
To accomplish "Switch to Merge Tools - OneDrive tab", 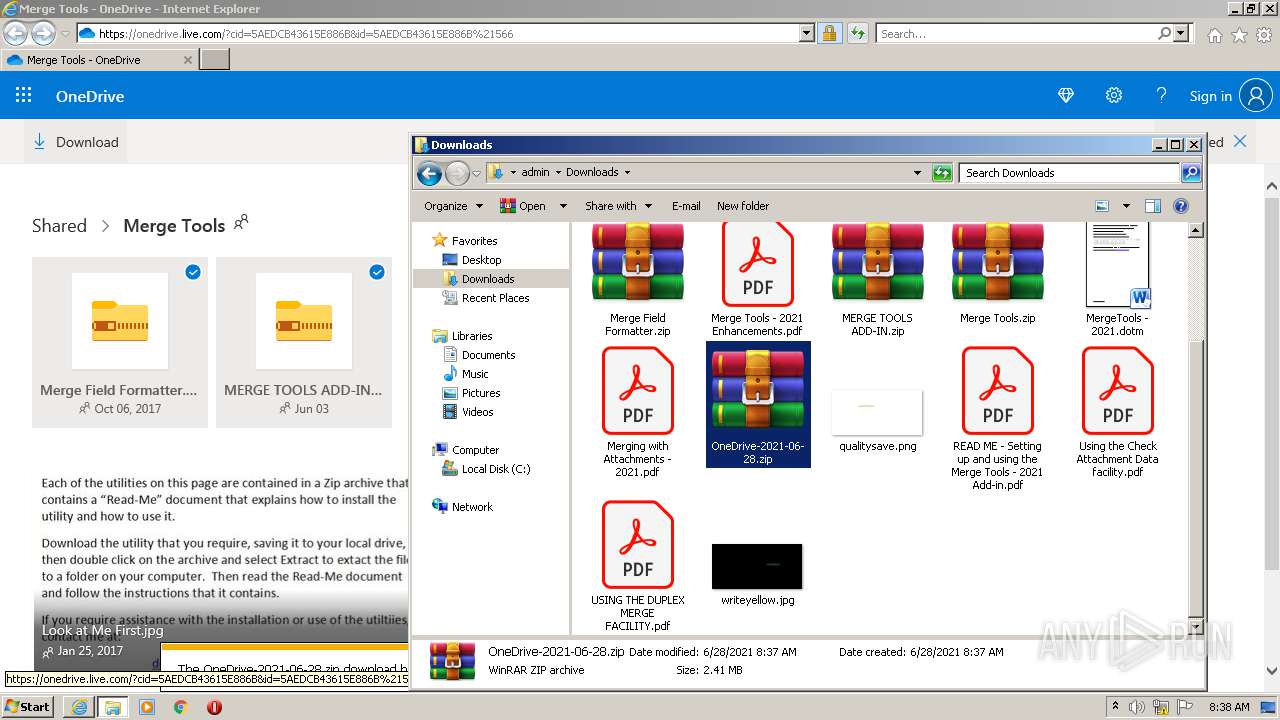I will click(99, 60).
